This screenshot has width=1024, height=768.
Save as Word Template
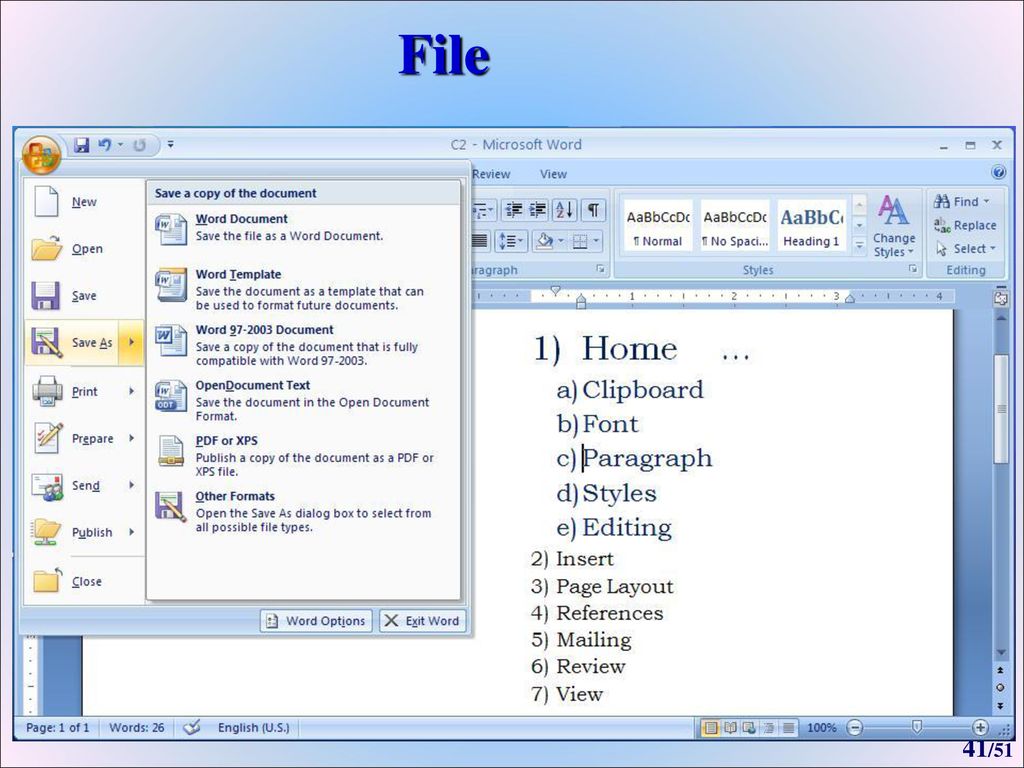[x=303, y=289]
